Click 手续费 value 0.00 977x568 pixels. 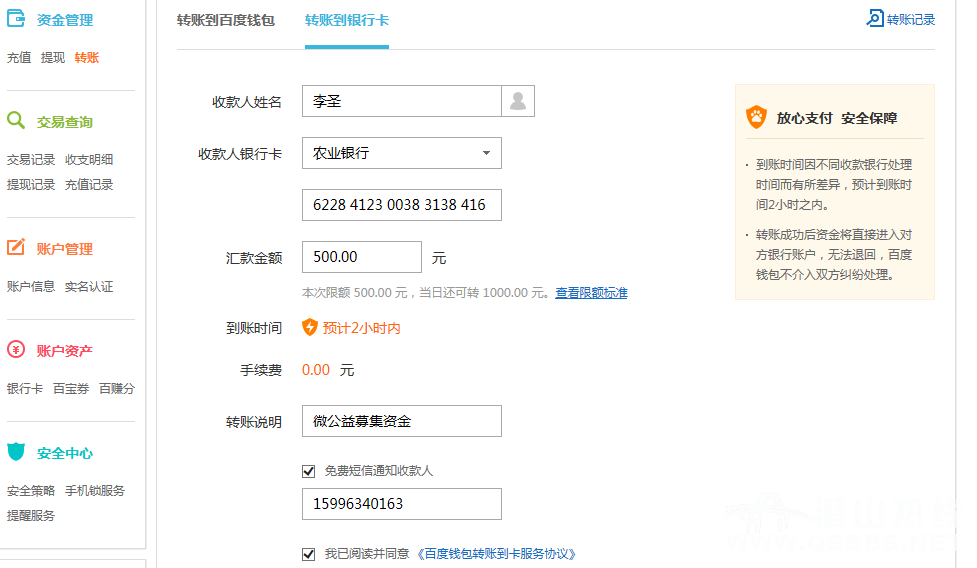316,370
